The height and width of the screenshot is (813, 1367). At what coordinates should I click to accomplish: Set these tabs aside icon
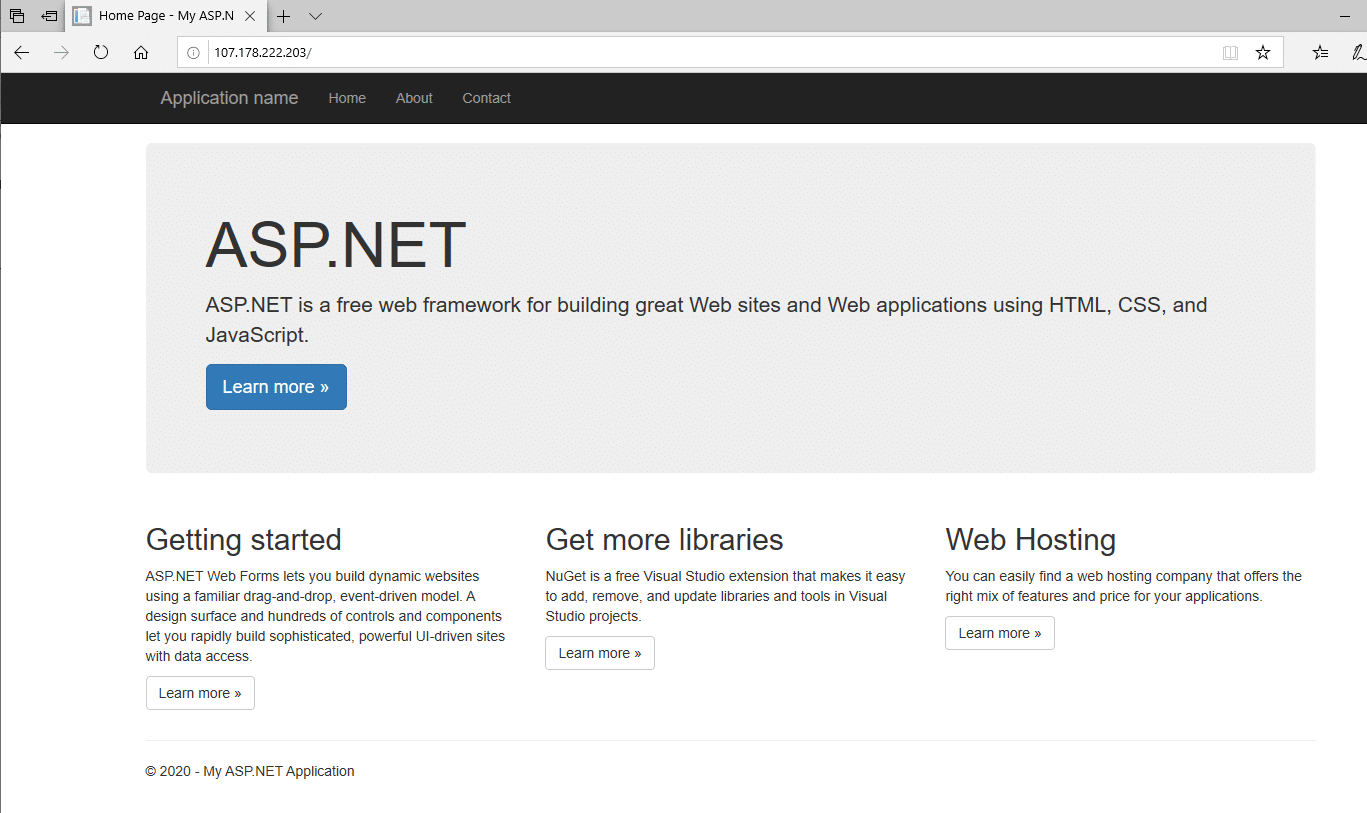(49, 16)
